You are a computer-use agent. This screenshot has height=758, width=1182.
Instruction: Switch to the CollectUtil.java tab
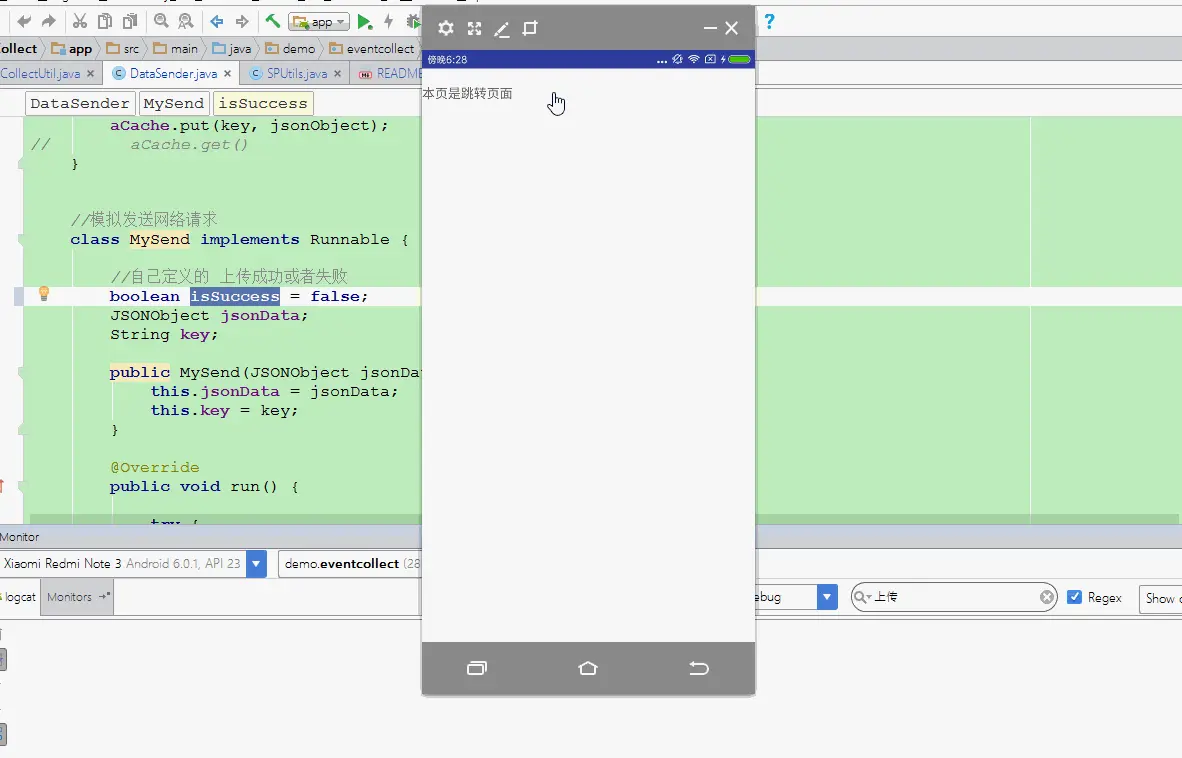(x=40, y=74)
